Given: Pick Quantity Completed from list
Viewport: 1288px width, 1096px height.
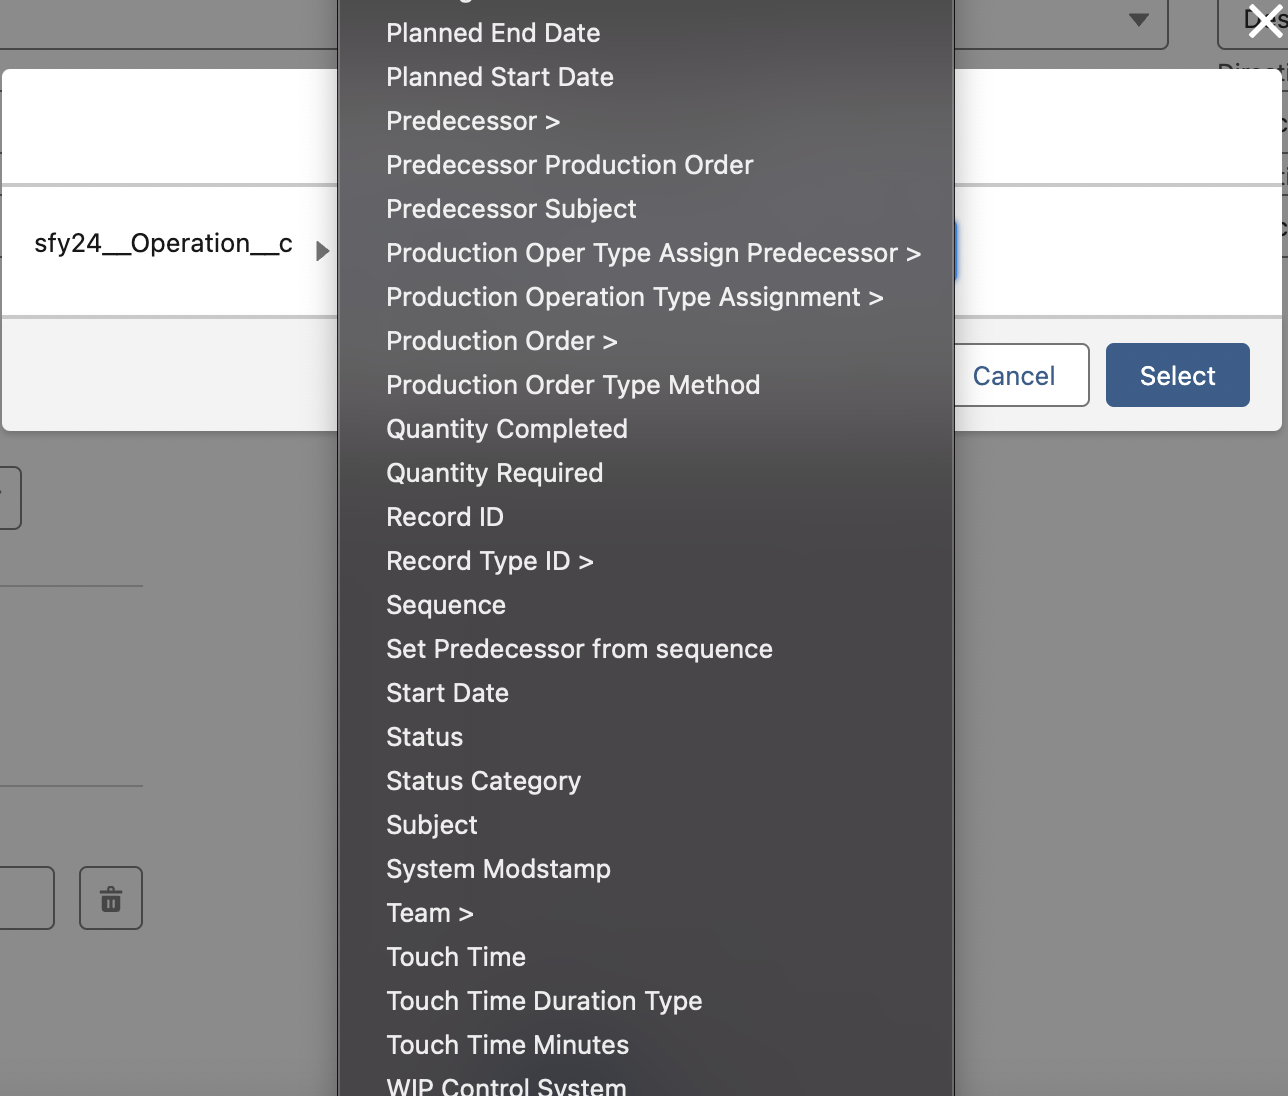Looking at the screenshot, I should (506, 429).
